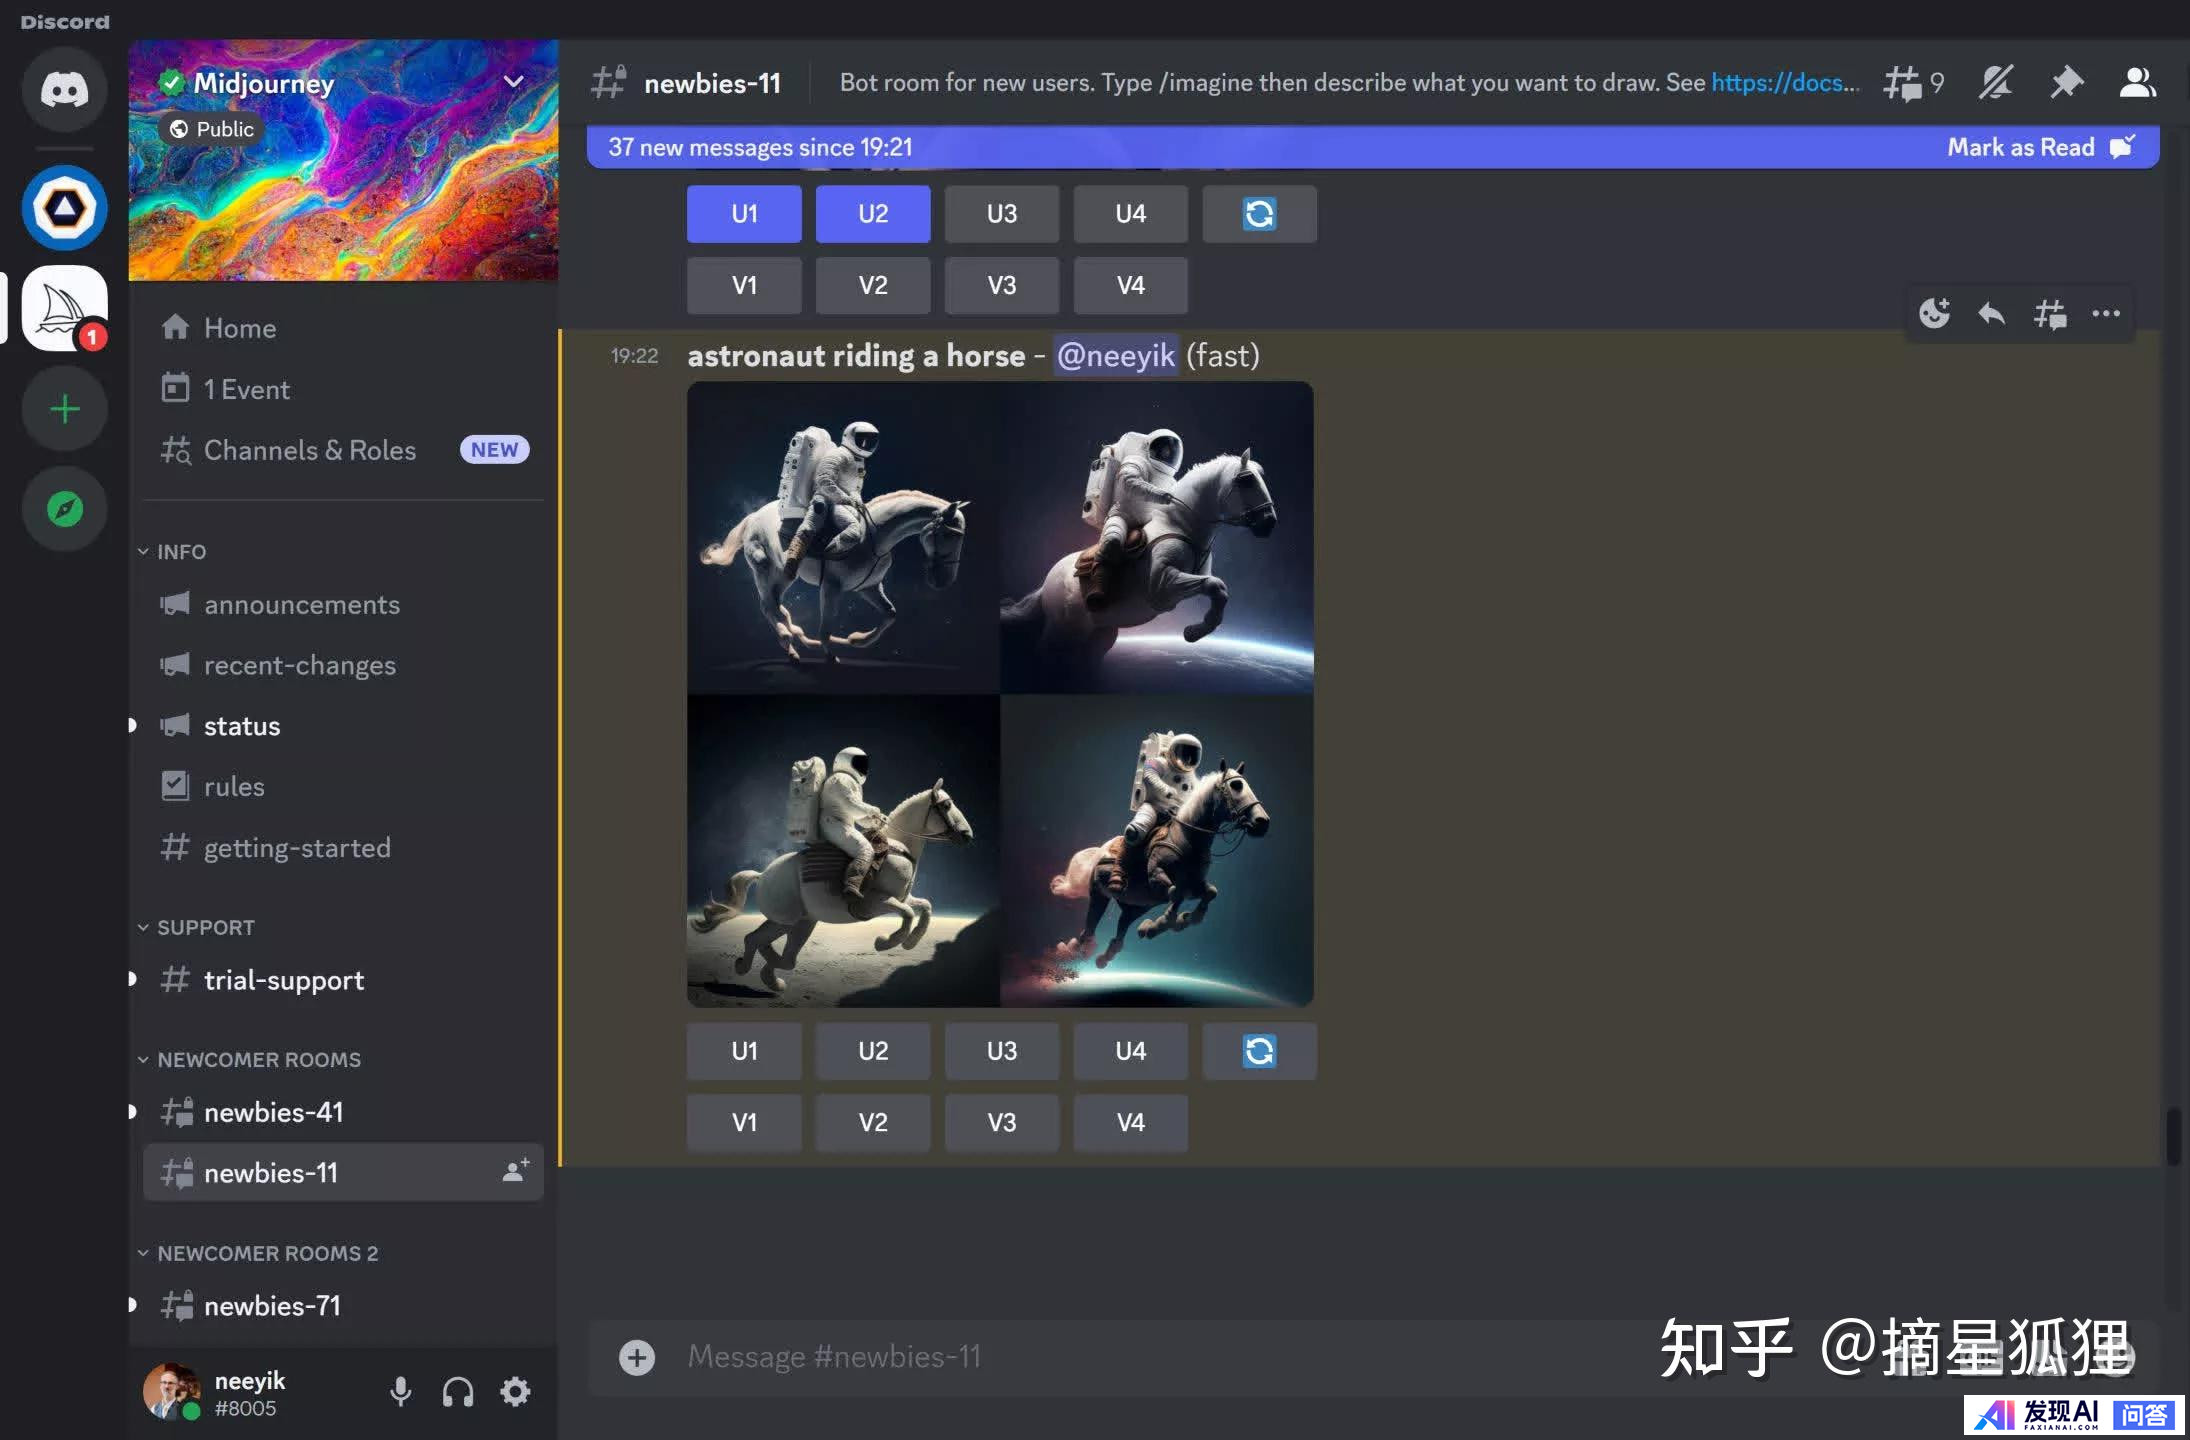
Task: Click the bottom U3 upscale button
Action: click(x=1001, y=1051)
